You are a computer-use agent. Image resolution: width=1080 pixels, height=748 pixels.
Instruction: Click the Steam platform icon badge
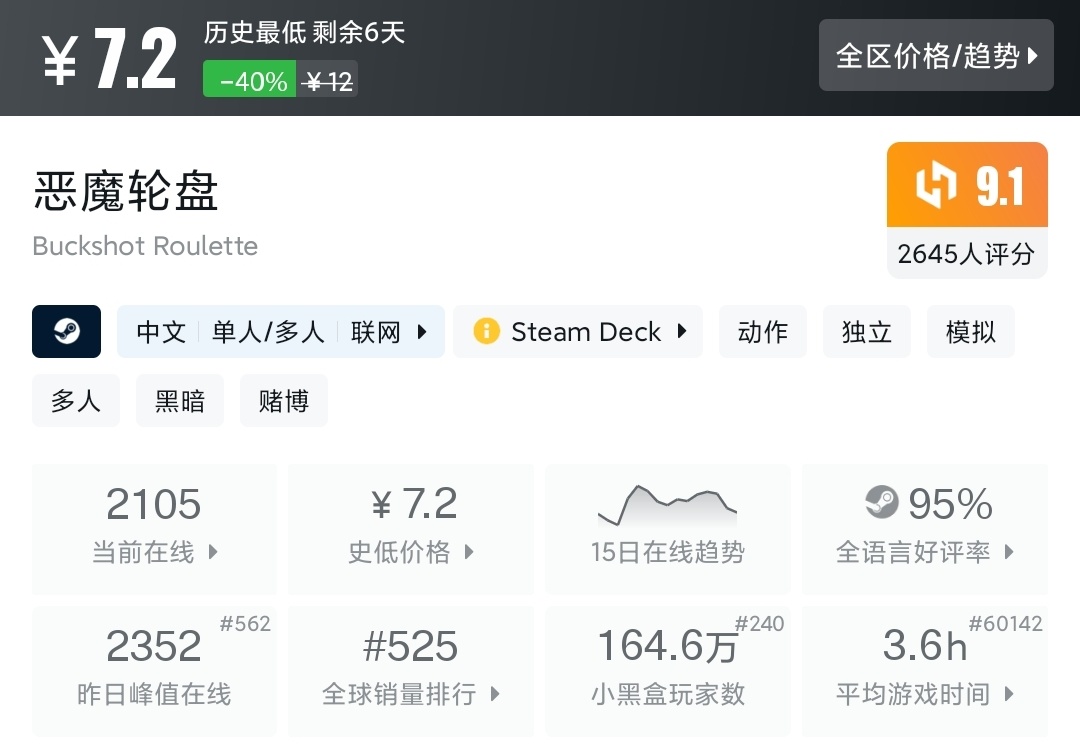click(x=66, y=331)
